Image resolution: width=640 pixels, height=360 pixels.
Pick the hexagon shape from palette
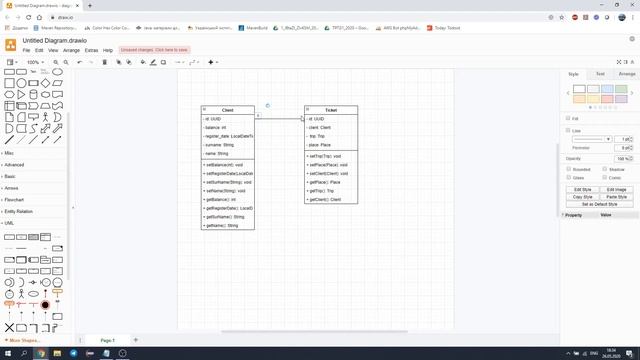coord(9,94)
